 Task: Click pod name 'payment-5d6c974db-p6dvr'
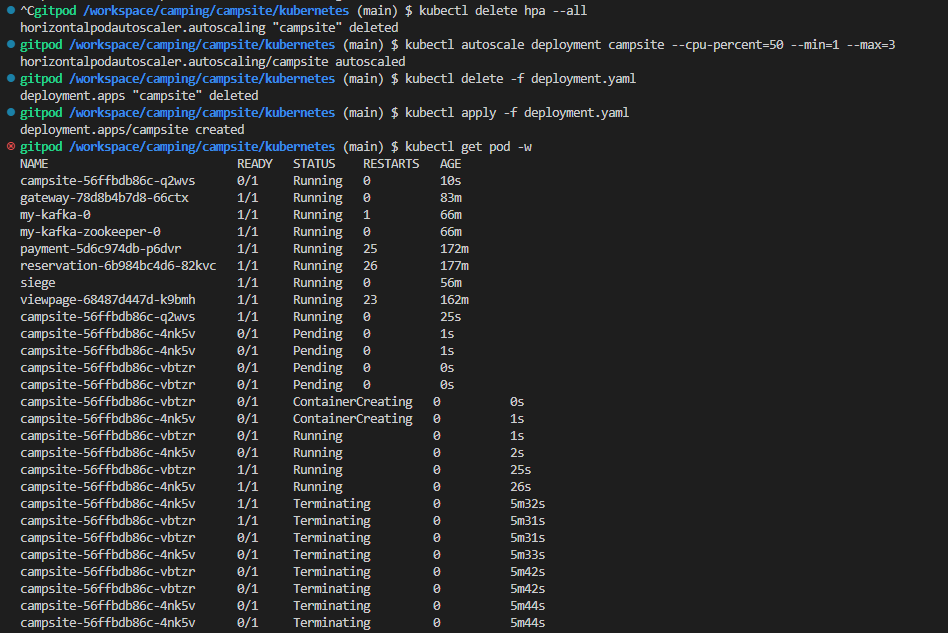(101, 248)
